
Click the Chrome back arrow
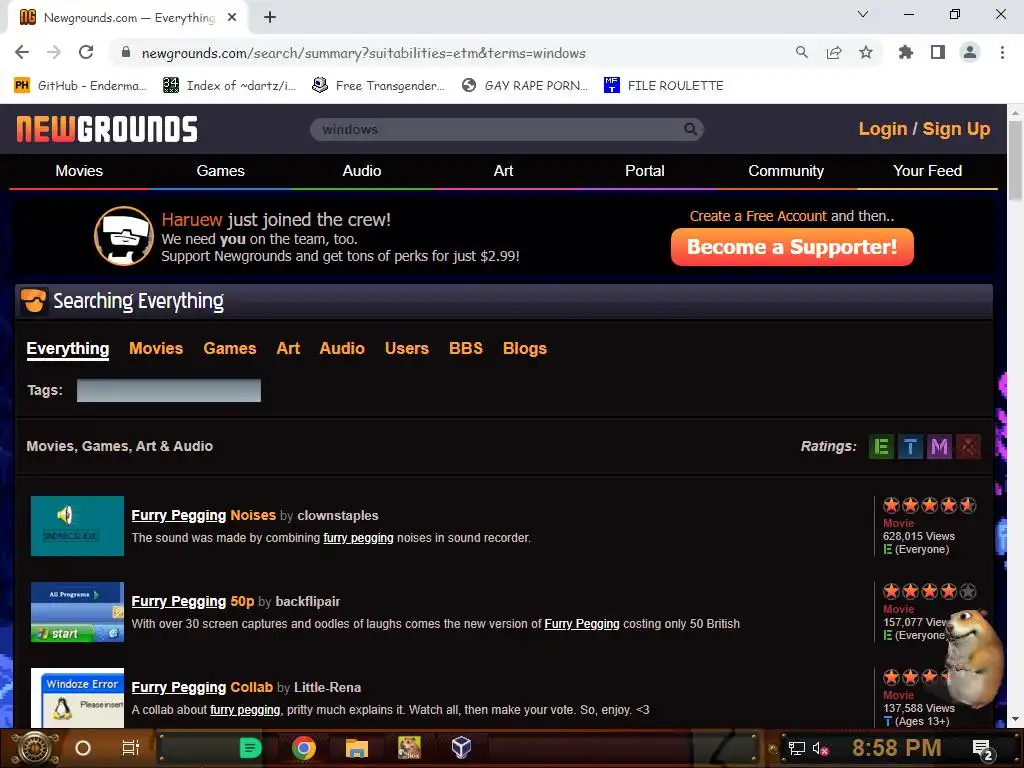point(22,52)
